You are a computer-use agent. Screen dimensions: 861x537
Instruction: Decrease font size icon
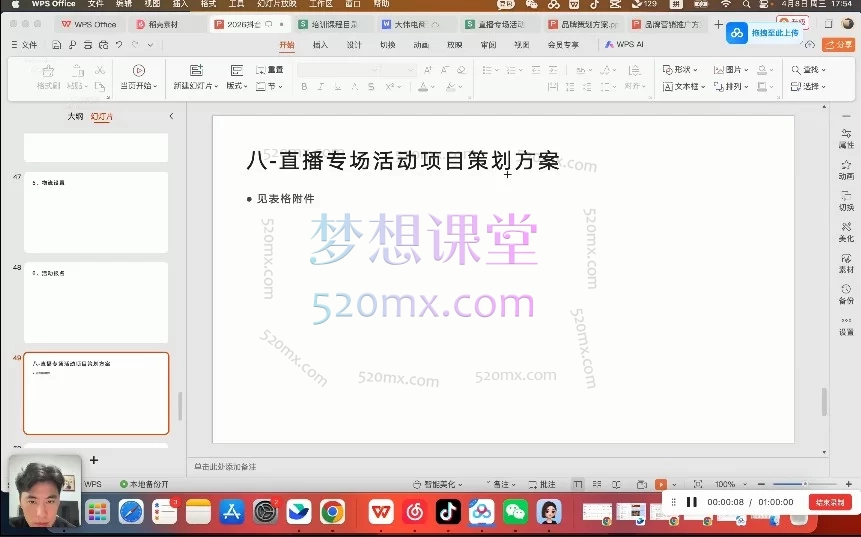point(445,70)
